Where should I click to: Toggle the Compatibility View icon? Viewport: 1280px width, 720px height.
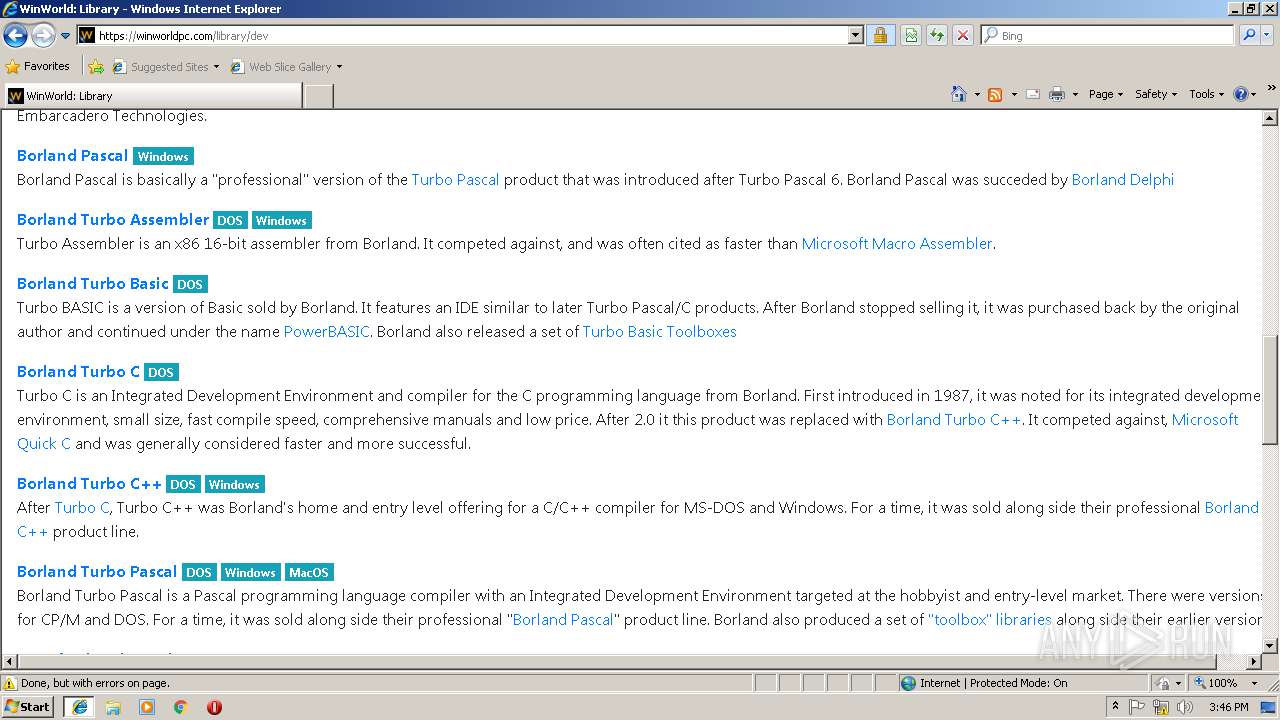tap(911, 35)
